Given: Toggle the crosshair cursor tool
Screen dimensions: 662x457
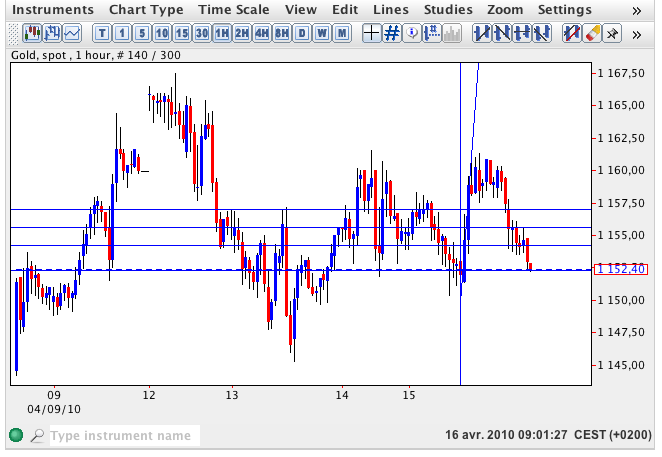Looking at the screenshot, I should (x=371, y=33).
